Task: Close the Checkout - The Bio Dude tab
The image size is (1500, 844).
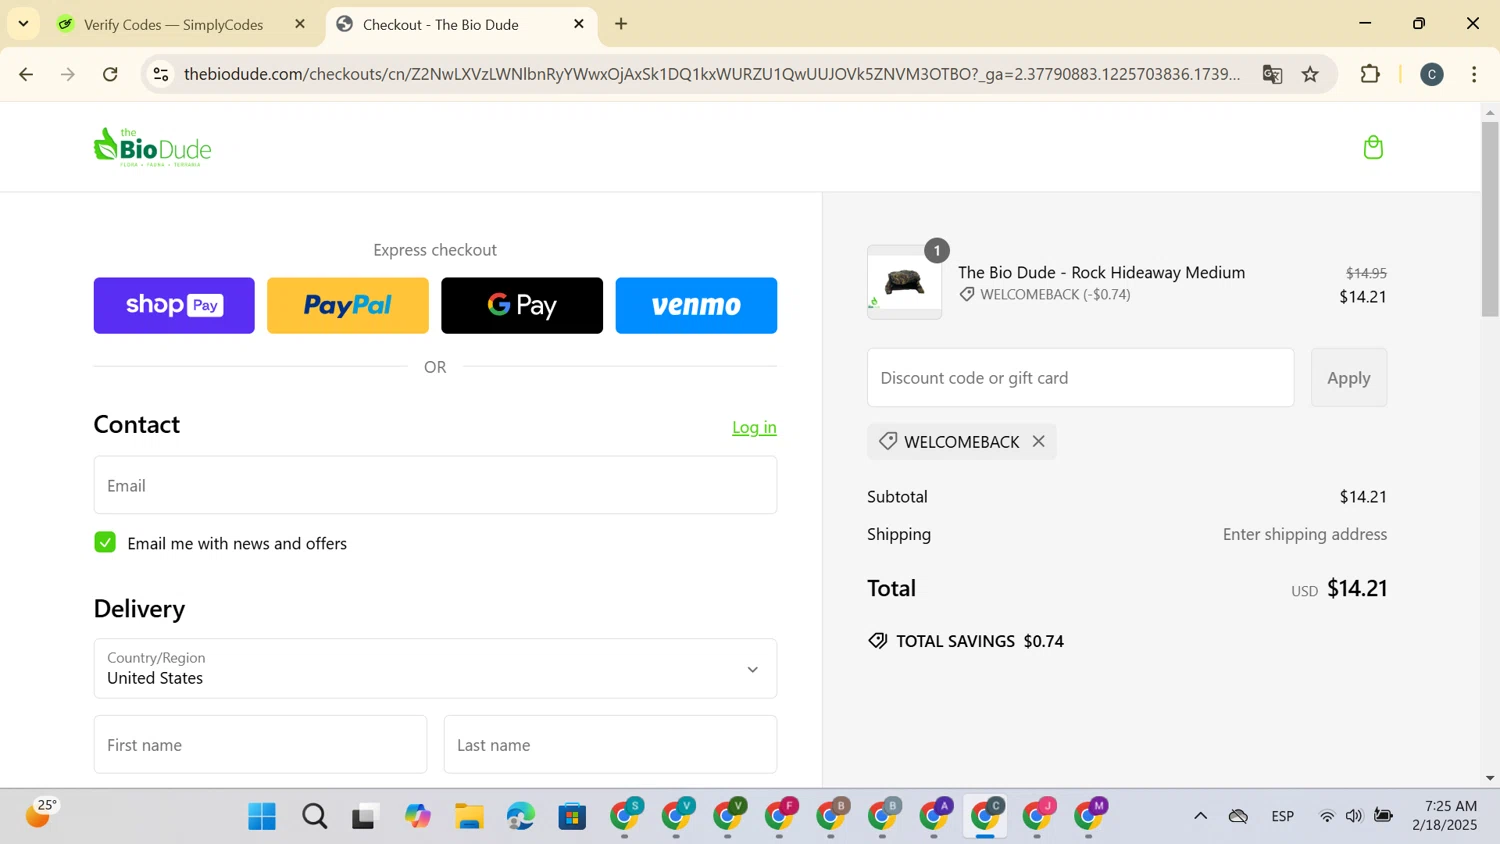Action: [579, 24]
